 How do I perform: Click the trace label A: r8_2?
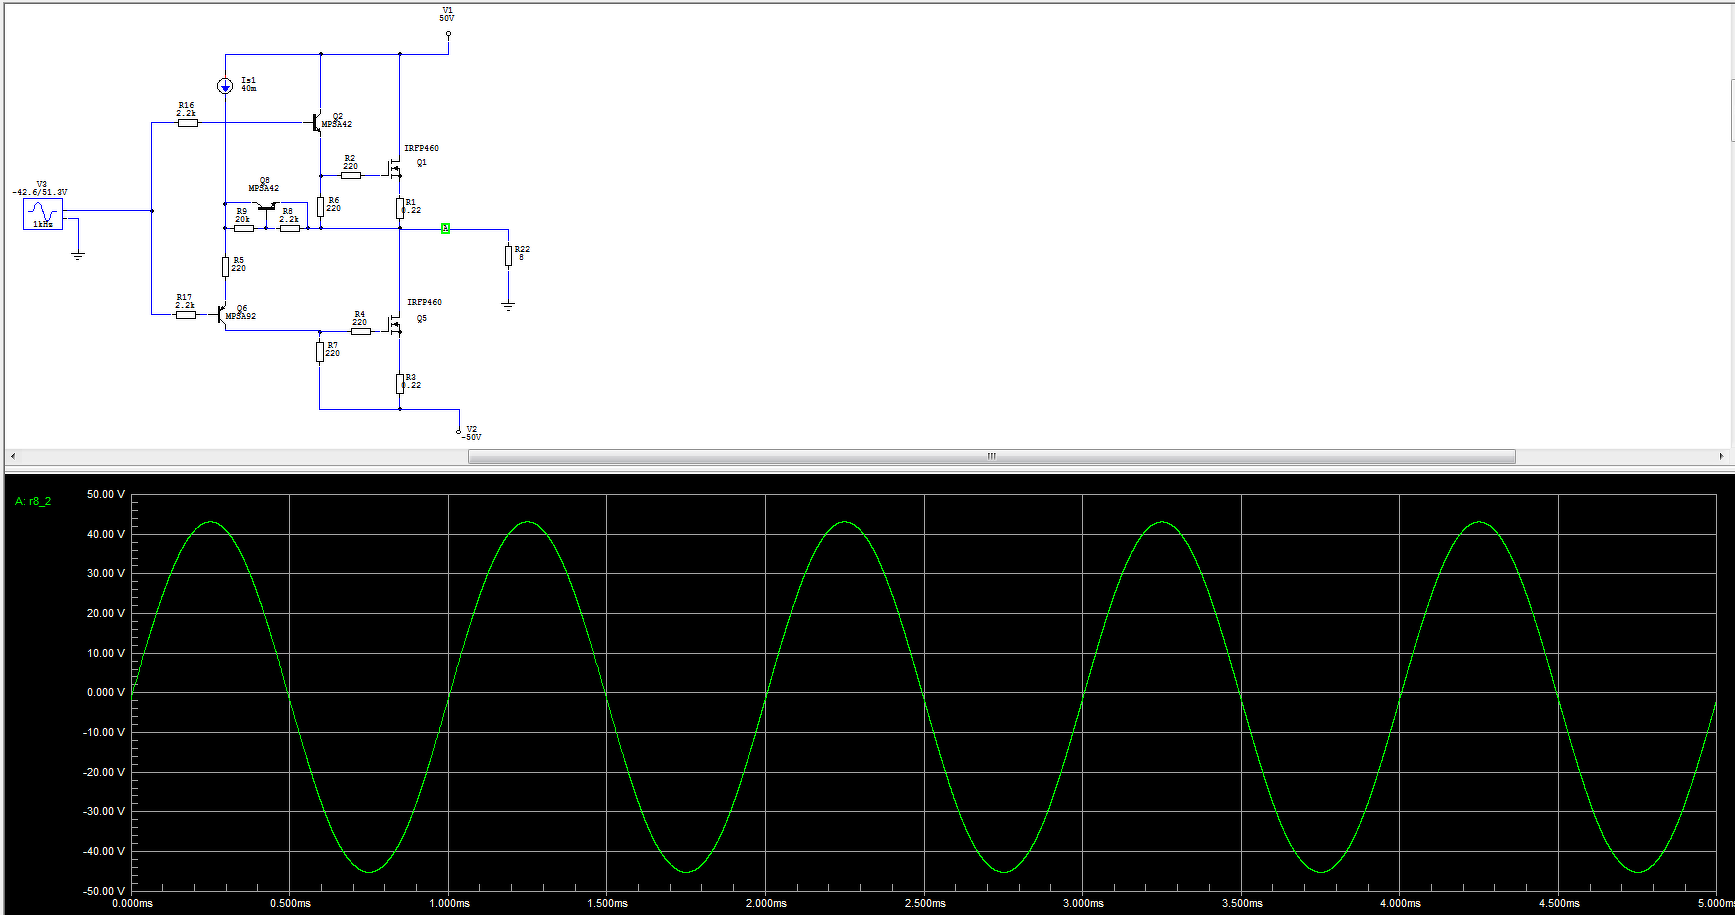[33, 501]
